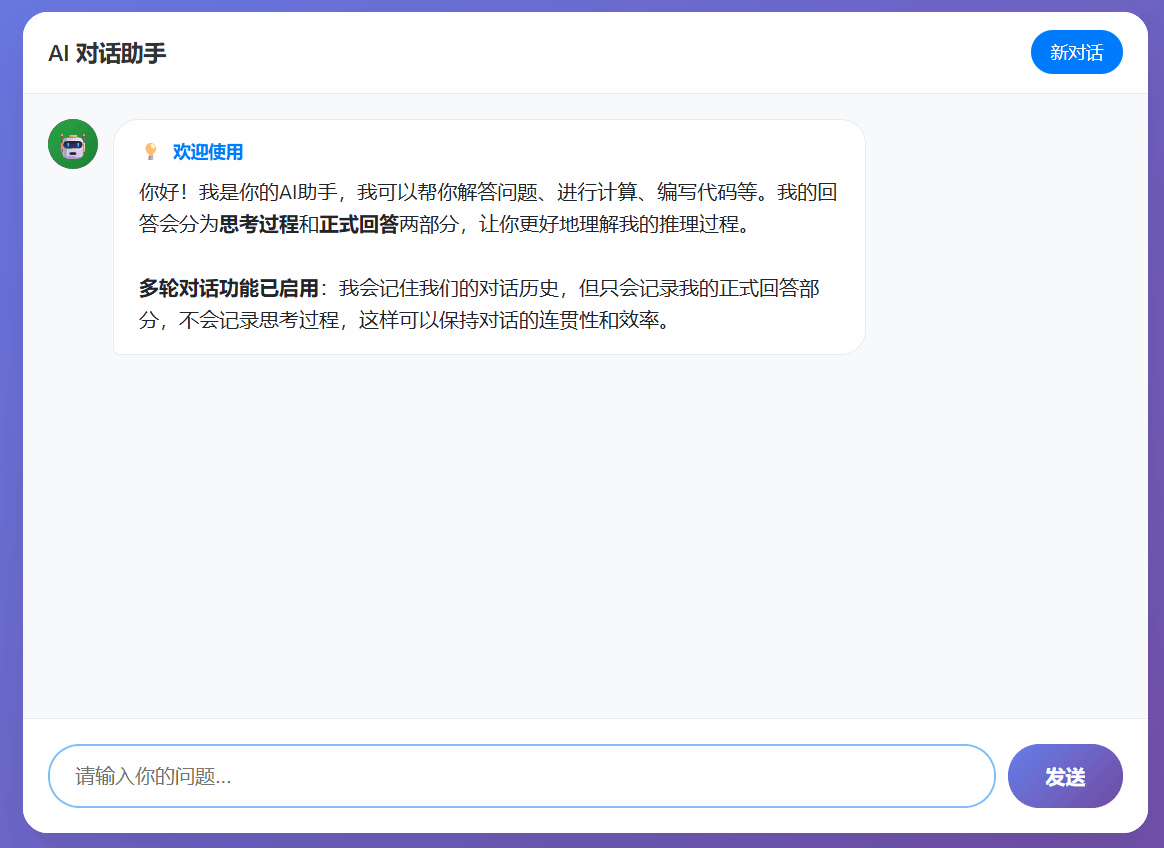
Task: Click the text 不会记录思考过程 in welcome message
Action: (258, 321)
